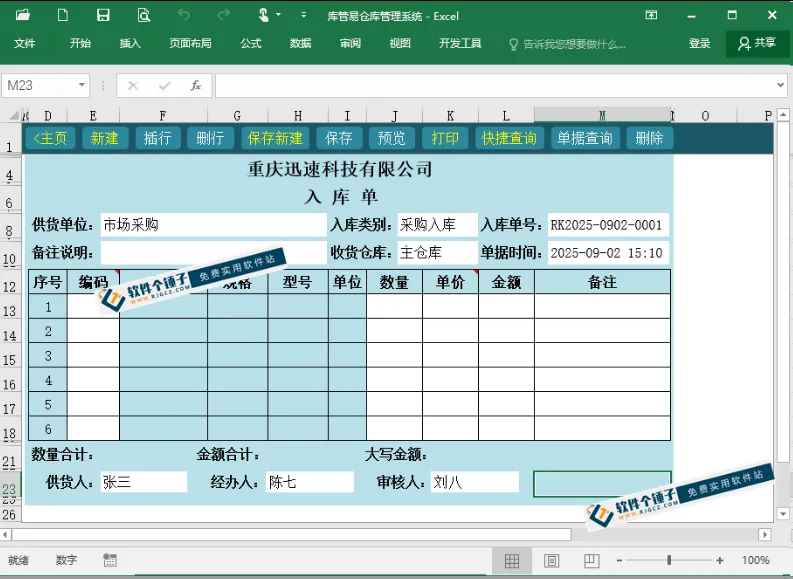Open Print Preview icon in quick access toolbar

(144, 16)
